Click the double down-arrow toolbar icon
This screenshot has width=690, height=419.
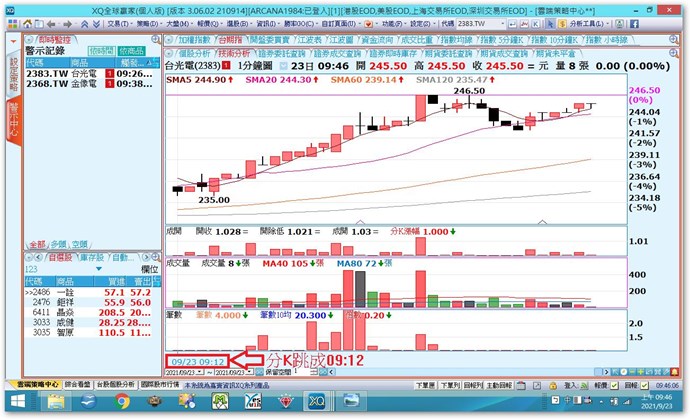point(96,24)
